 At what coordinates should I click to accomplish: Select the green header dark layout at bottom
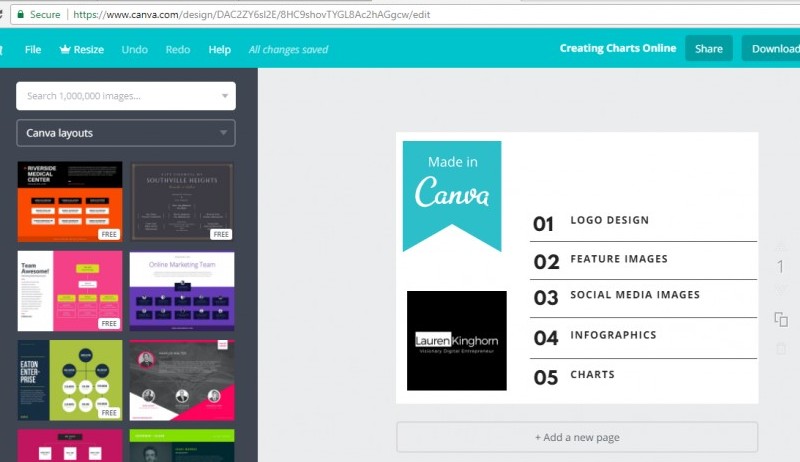point(182,446)
